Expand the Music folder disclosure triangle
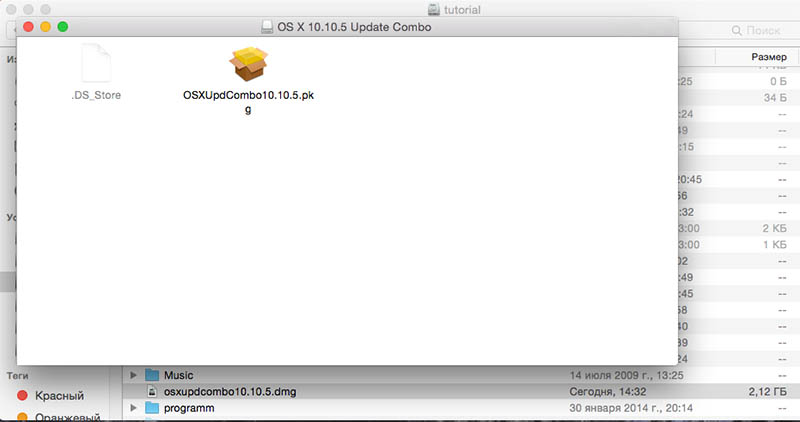800x422 pixels. click(x=133, y=375)
